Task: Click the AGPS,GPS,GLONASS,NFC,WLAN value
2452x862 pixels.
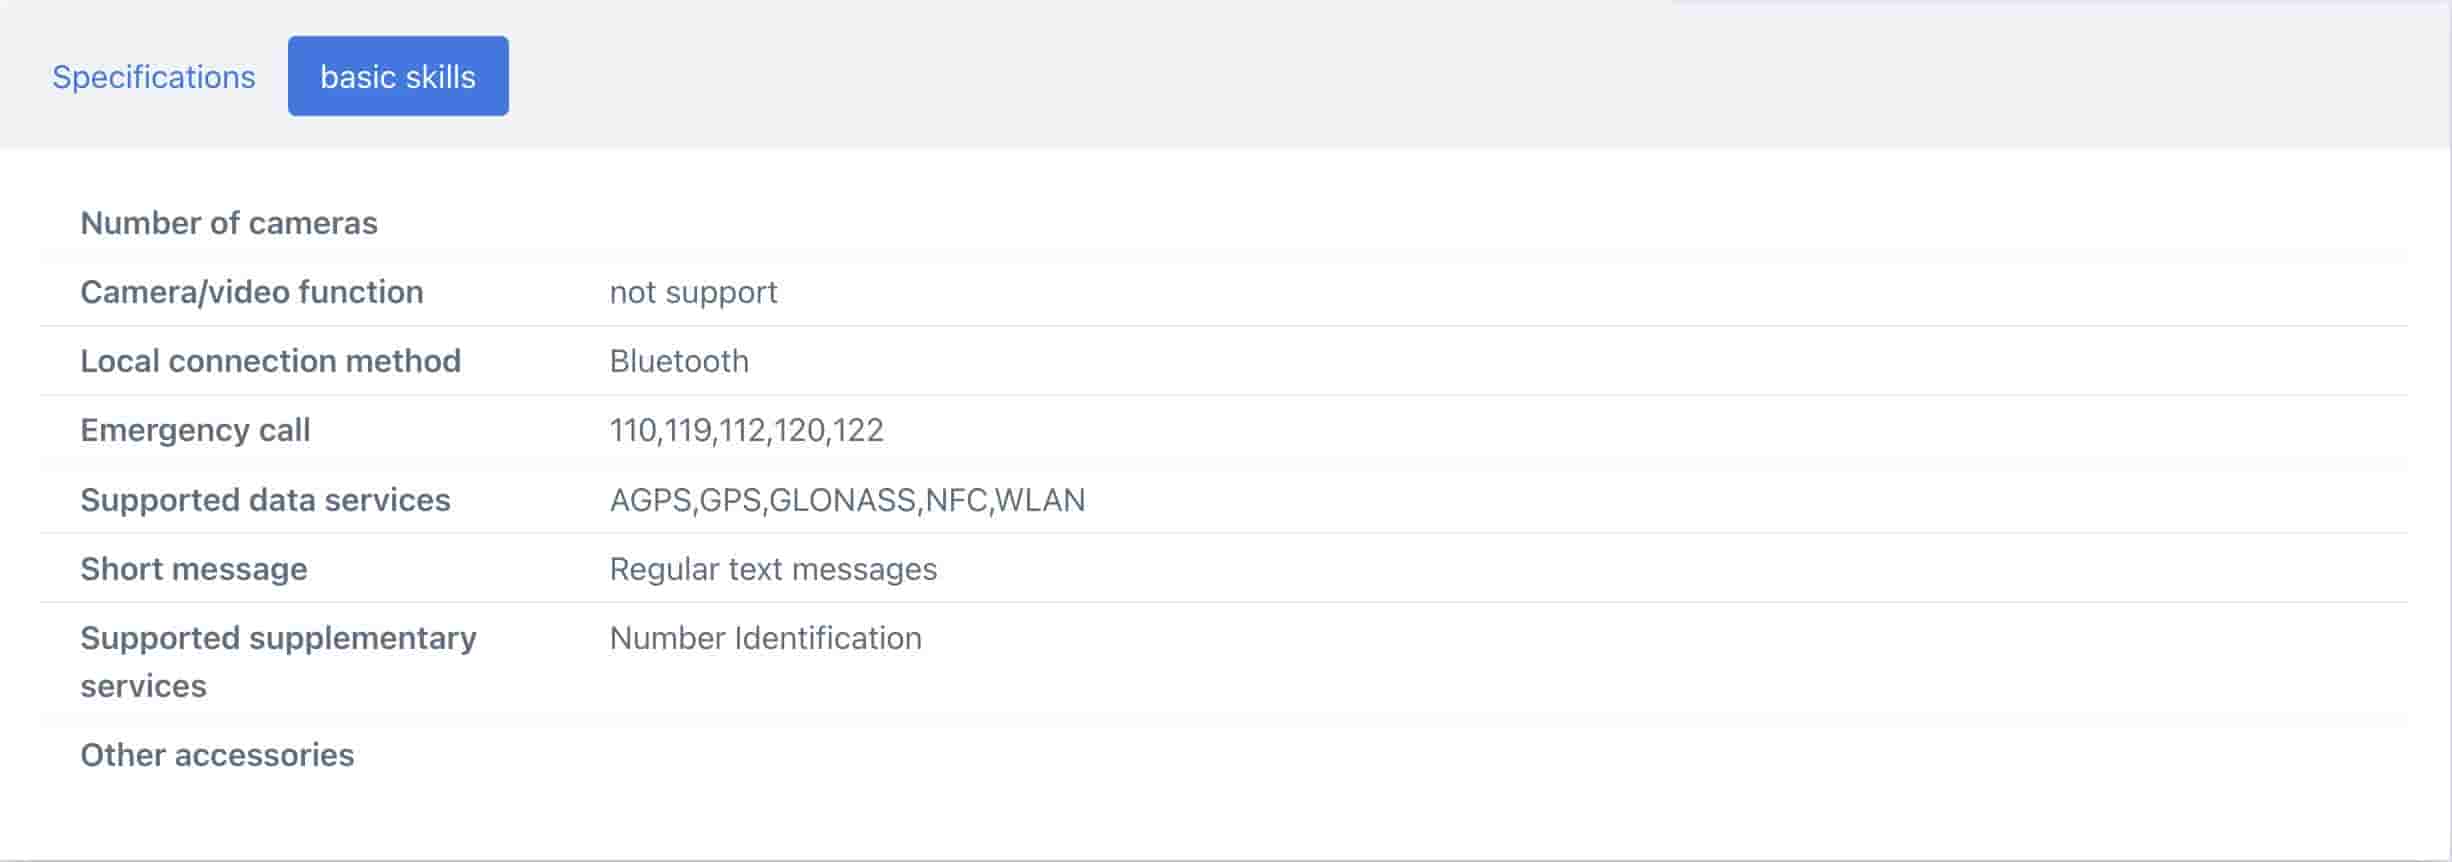Action: point(847,500)
